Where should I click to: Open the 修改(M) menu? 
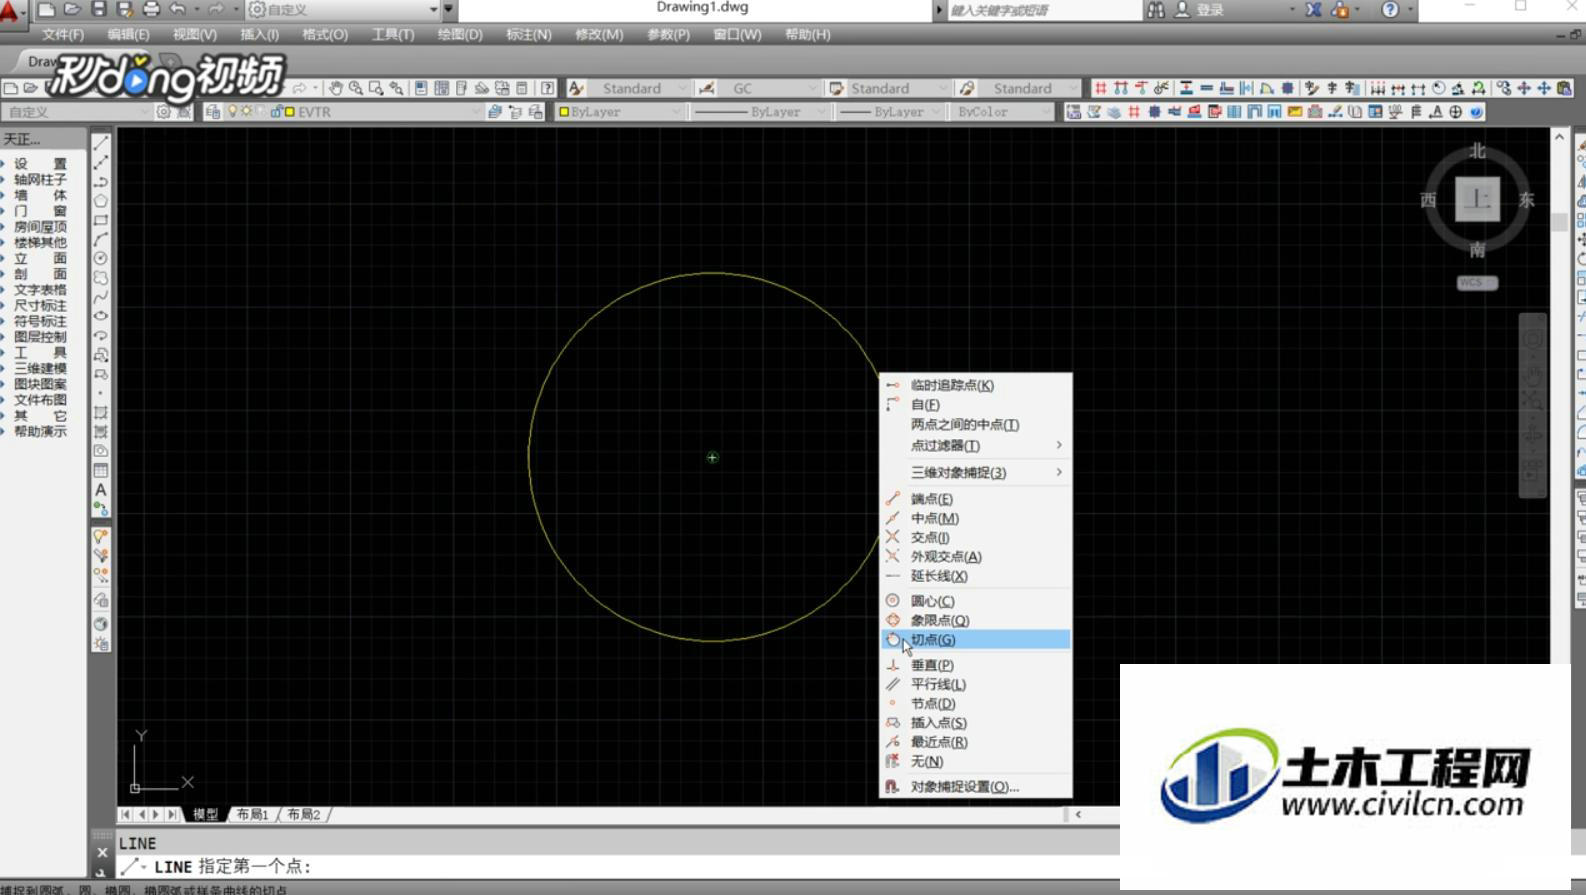[x=599, y=34]
